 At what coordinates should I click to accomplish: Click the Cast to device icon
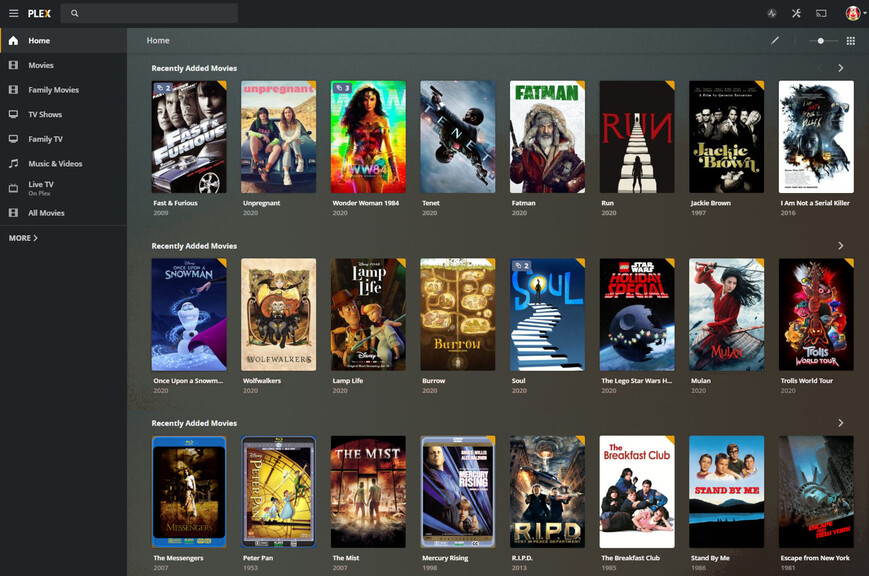click(x=821, y=13)
